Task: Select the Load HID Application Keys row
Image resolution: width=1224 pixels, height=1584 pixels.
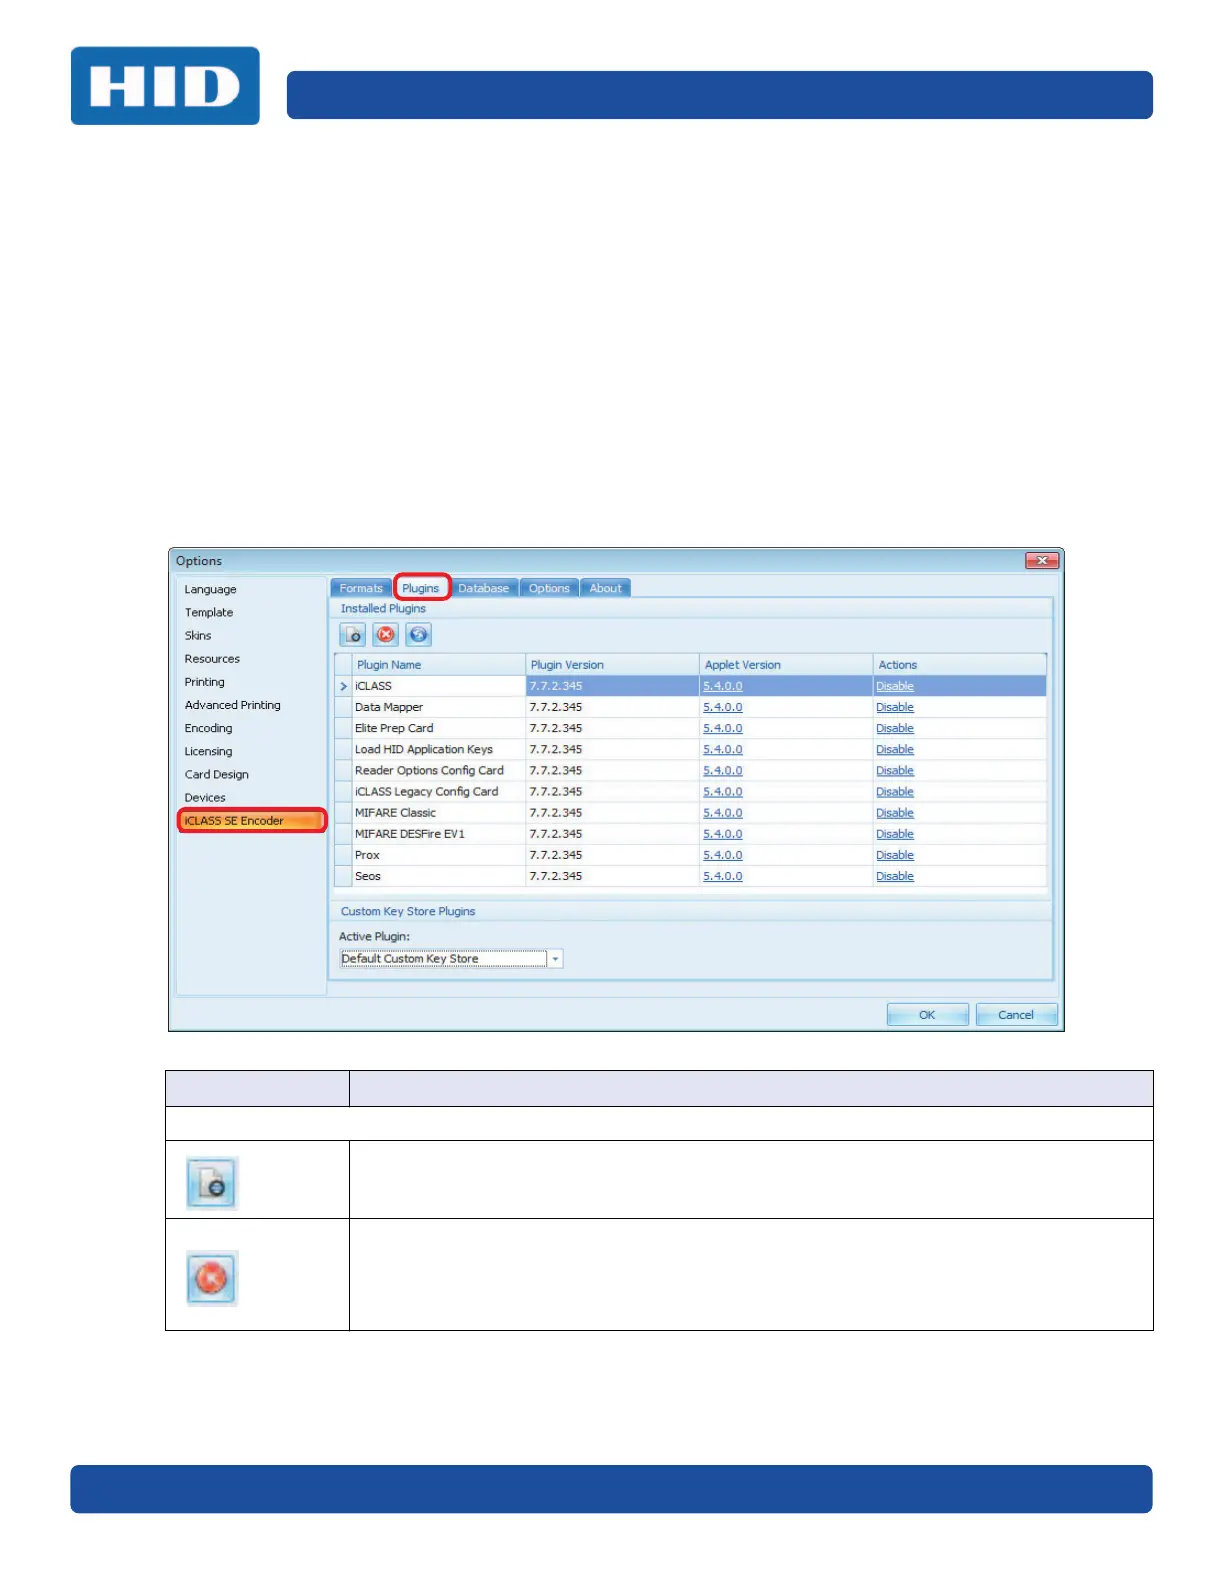Action: pyautogui.click(x=424, y=749)
